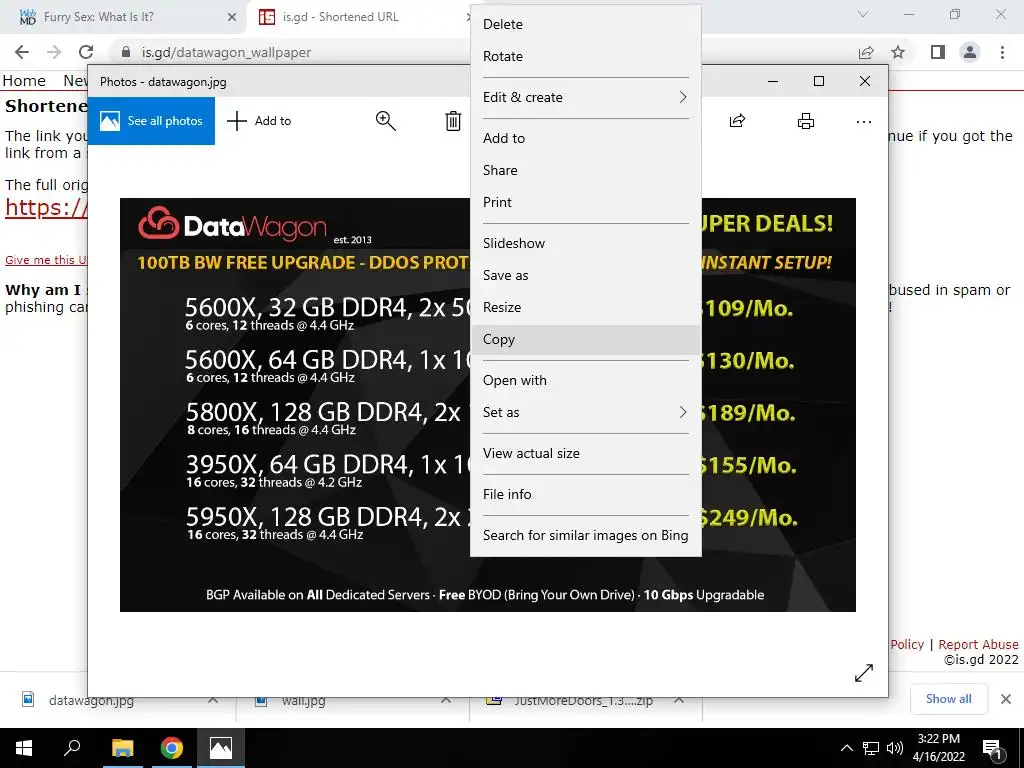Click the network tray icon
The width and height of the screenshot is (1024, 768).
[x=871, y=748]
